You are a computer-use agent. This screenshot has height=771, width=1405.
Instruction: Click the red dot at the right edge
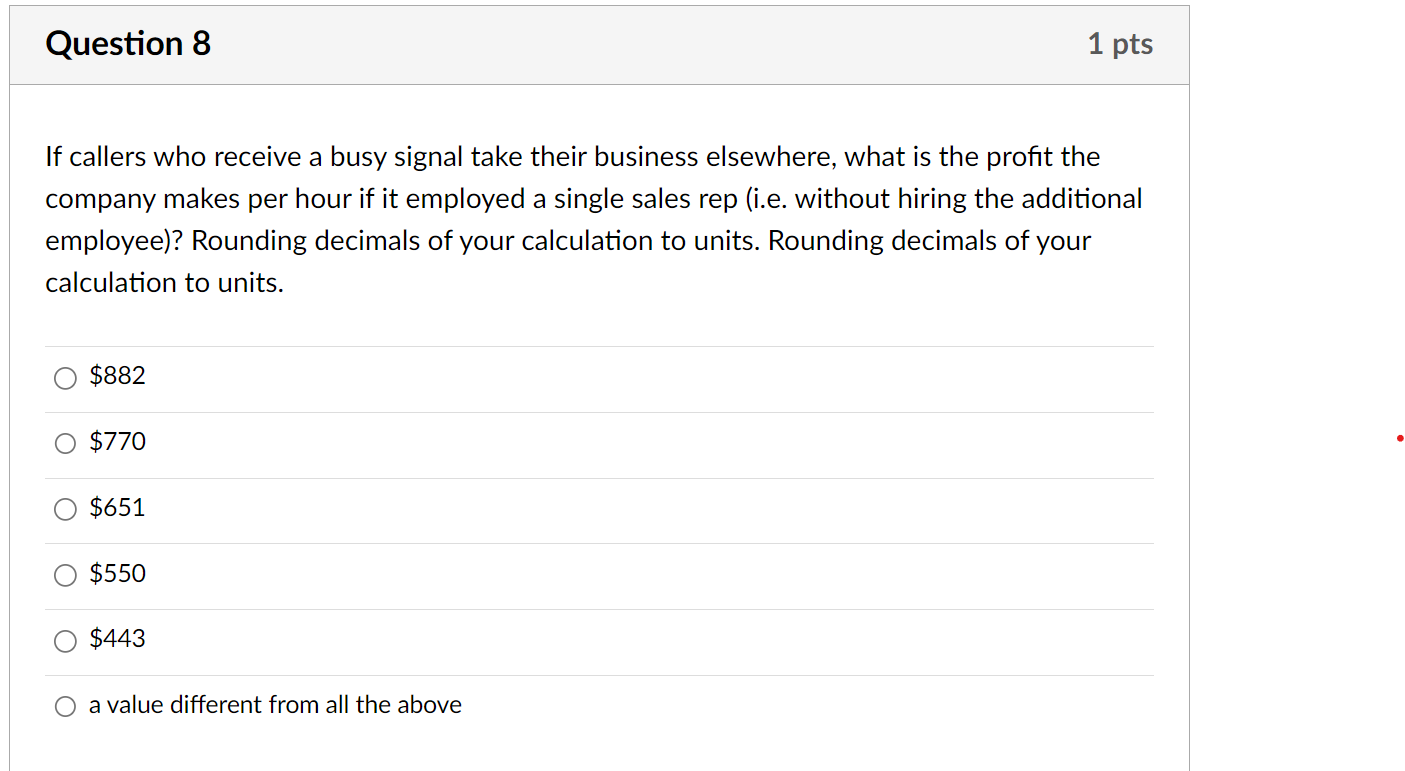pos(1400,438)
